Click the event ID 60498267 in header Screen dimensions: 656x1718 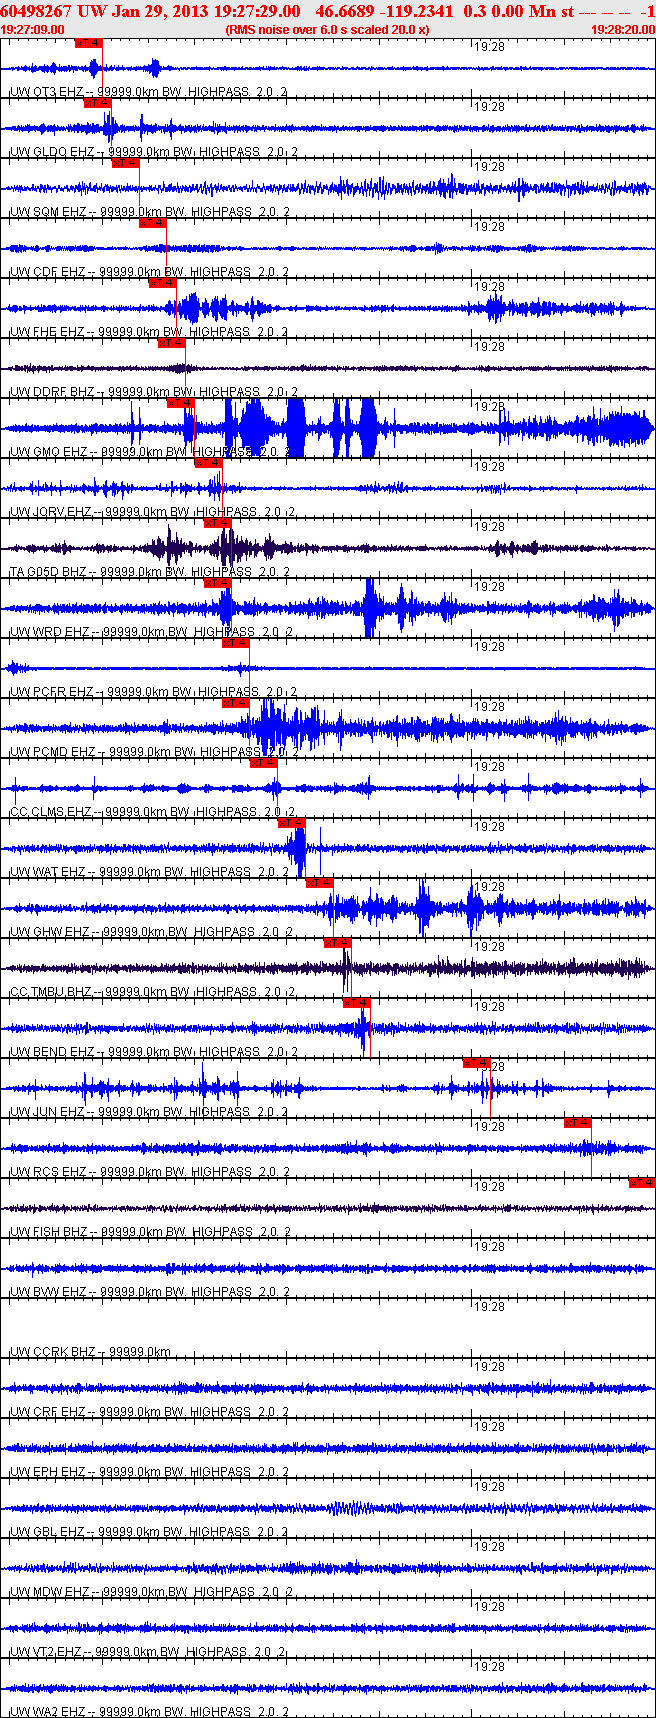point(36,11)
